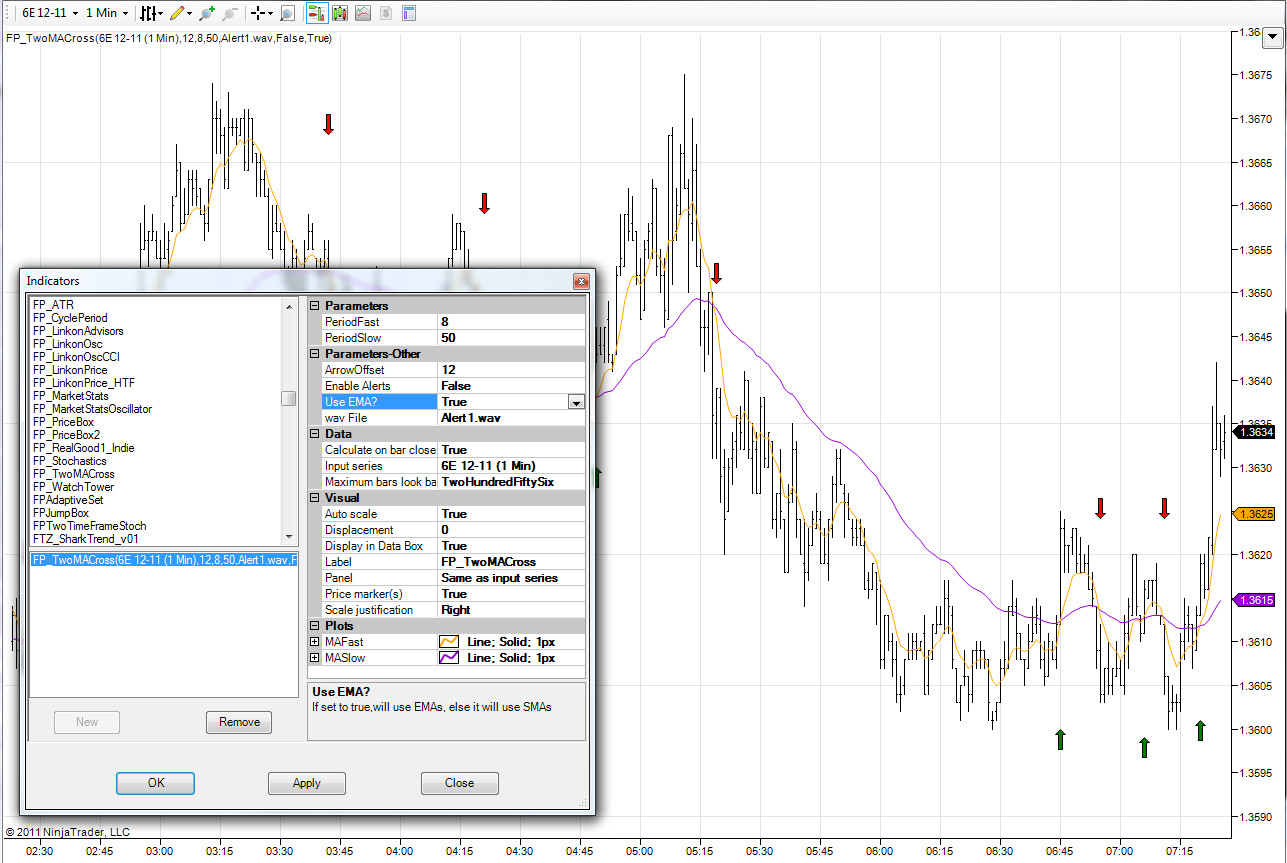
Task: Click the dollar-sign Strategies icon
Action: point(386,13)
